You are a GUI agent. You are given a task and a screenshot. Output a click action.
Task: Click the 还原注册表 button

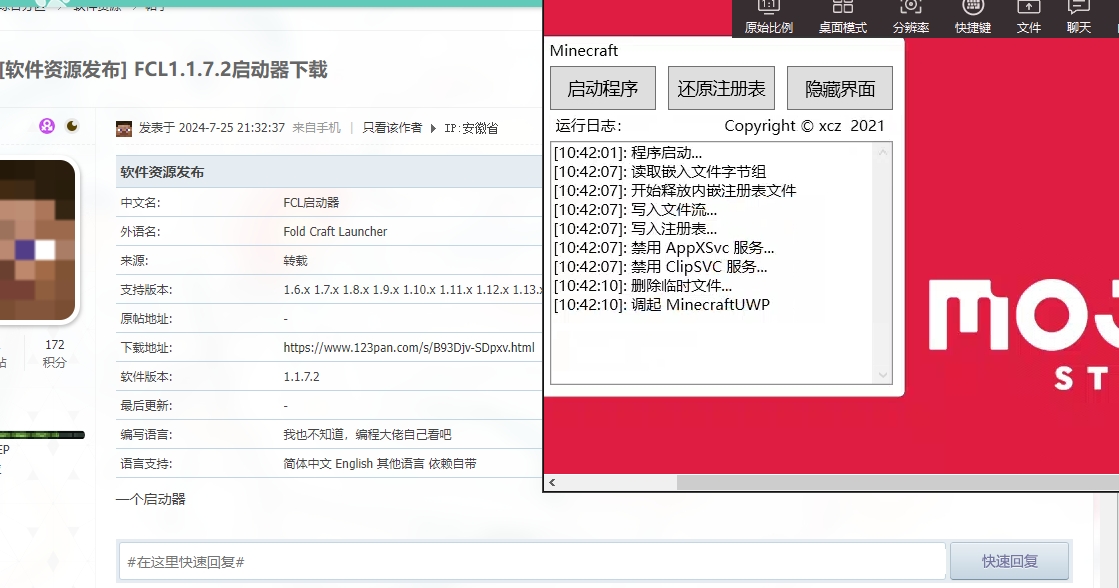pyautogui.click(x=721, y=88)
